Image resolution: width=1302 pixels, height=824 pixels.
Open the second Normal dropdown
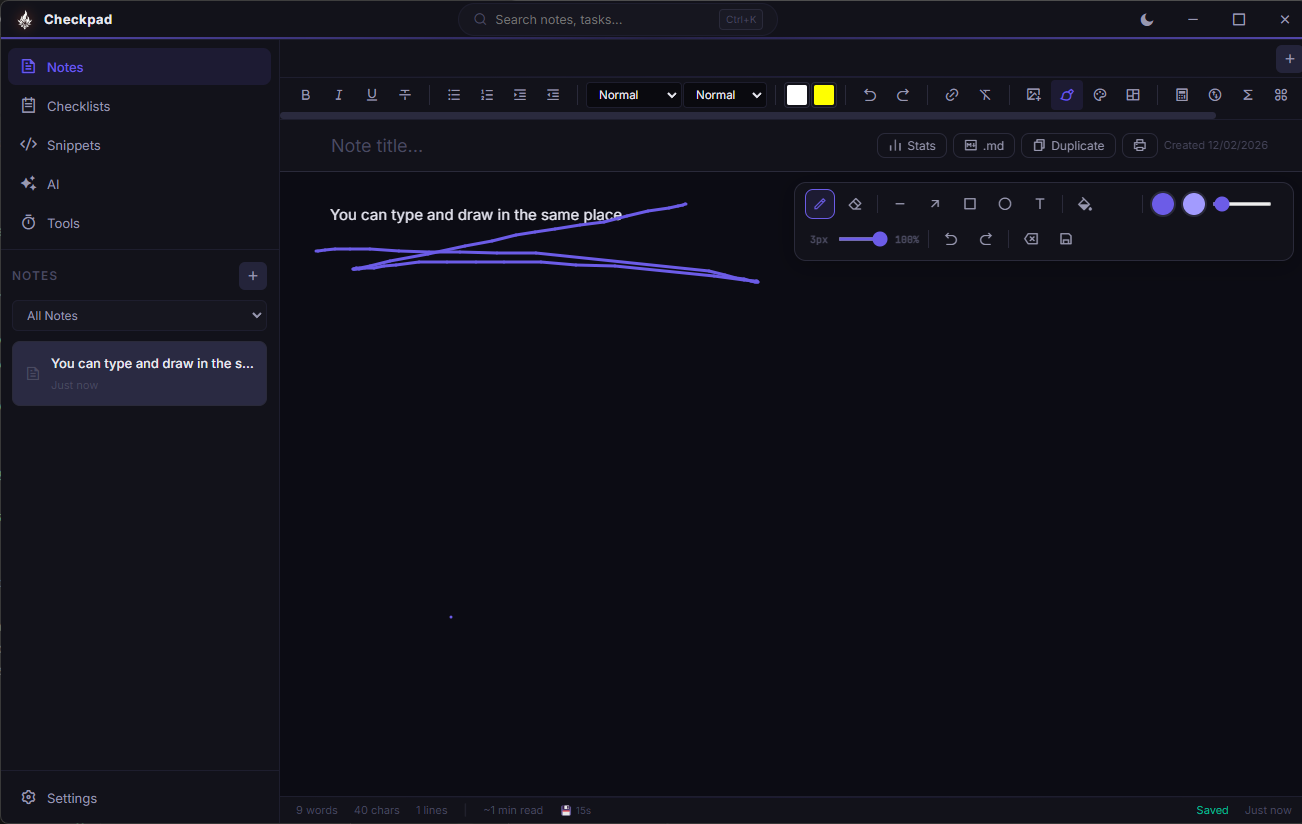(725, 95)
